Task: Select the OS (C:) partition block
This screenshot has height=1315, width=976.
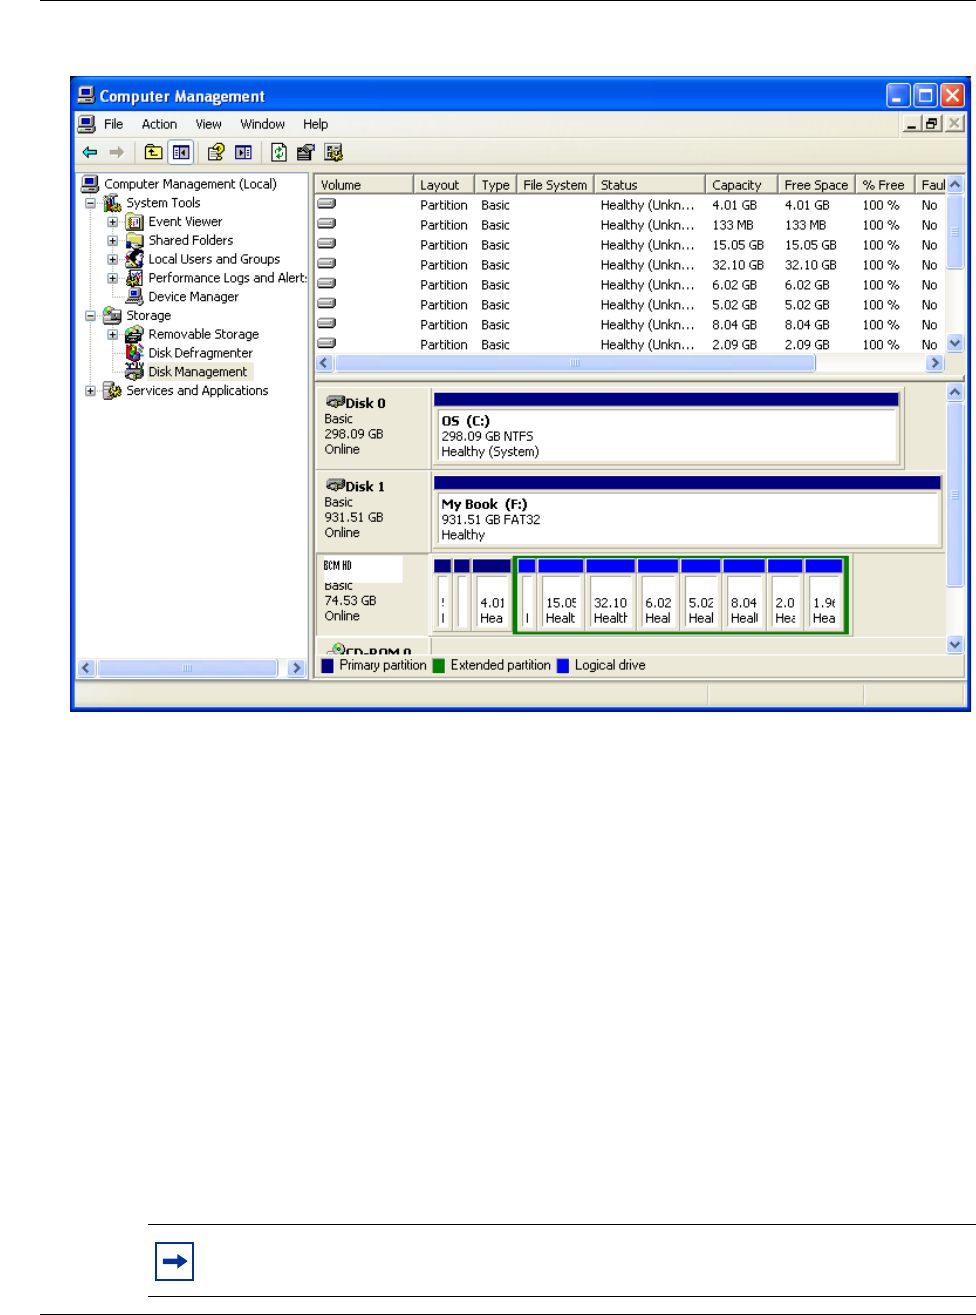Action: pyautogui.click(x=666, y=428)
